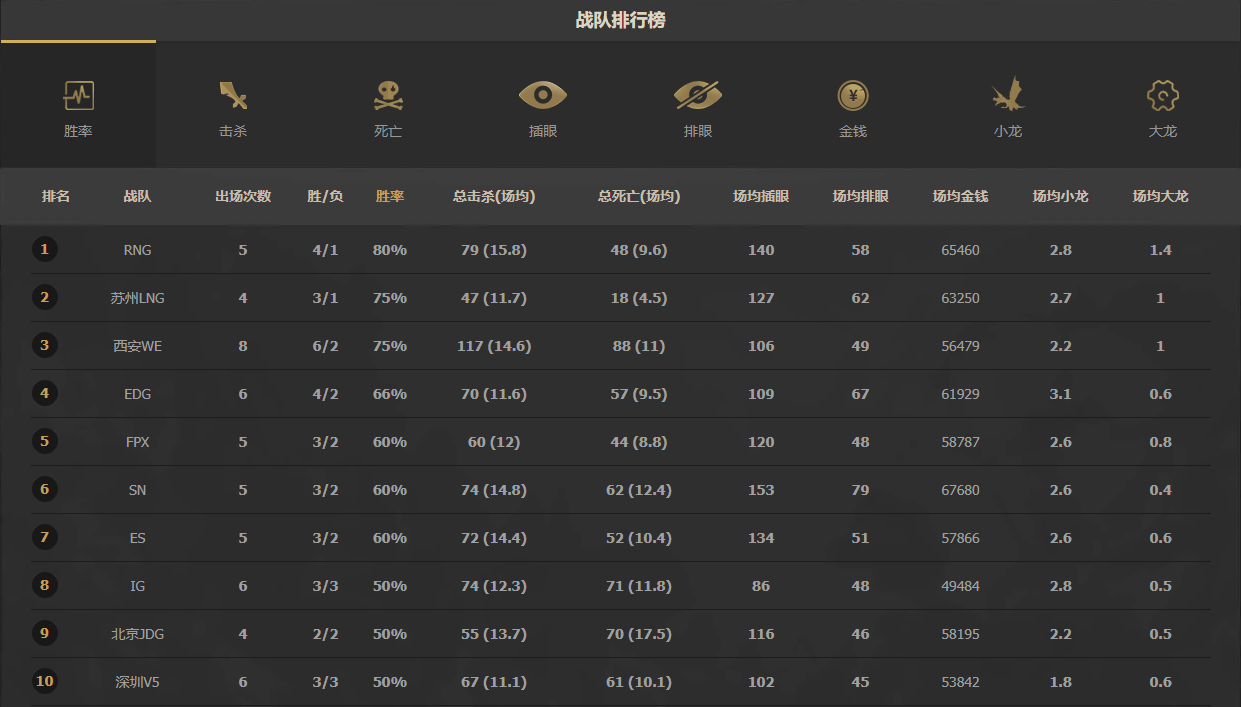Viewport: 1241px width, 707px height.
Task: Select the rank 9 badge beside 北京JDG
Action: [x=44, y=633]
